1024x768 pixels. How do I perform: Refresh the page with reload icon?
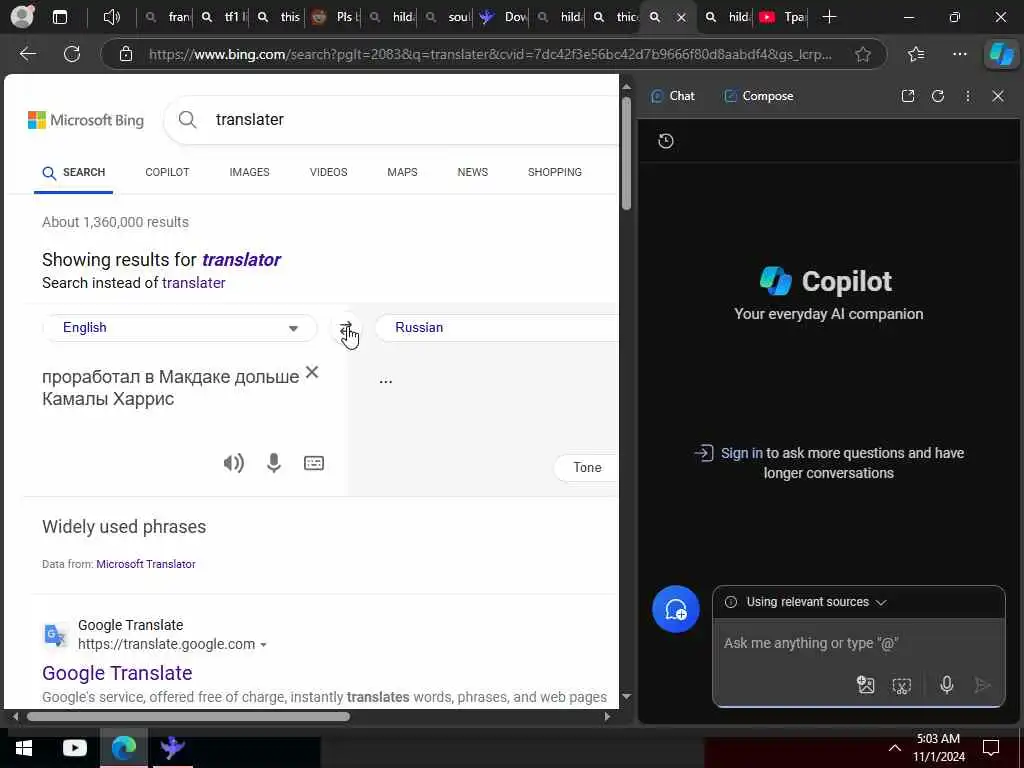pos(72,54)
